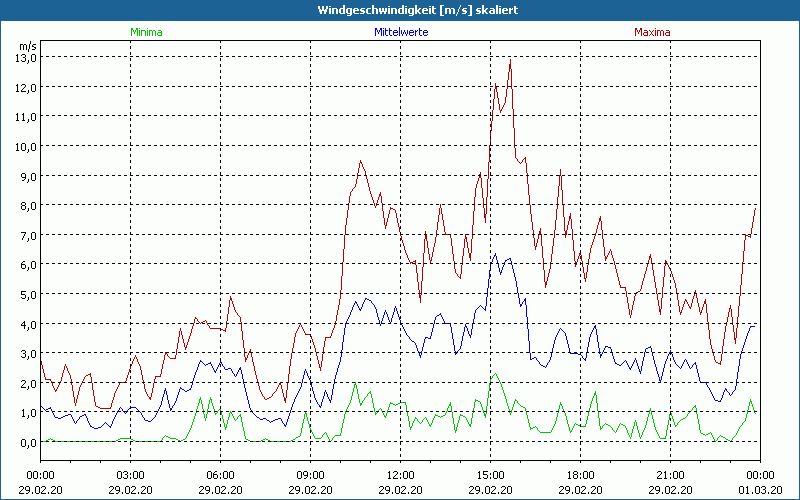This screenshot has width=800, height=500.
Task: Click the 3,0 y-axis value
Action: 28,353
